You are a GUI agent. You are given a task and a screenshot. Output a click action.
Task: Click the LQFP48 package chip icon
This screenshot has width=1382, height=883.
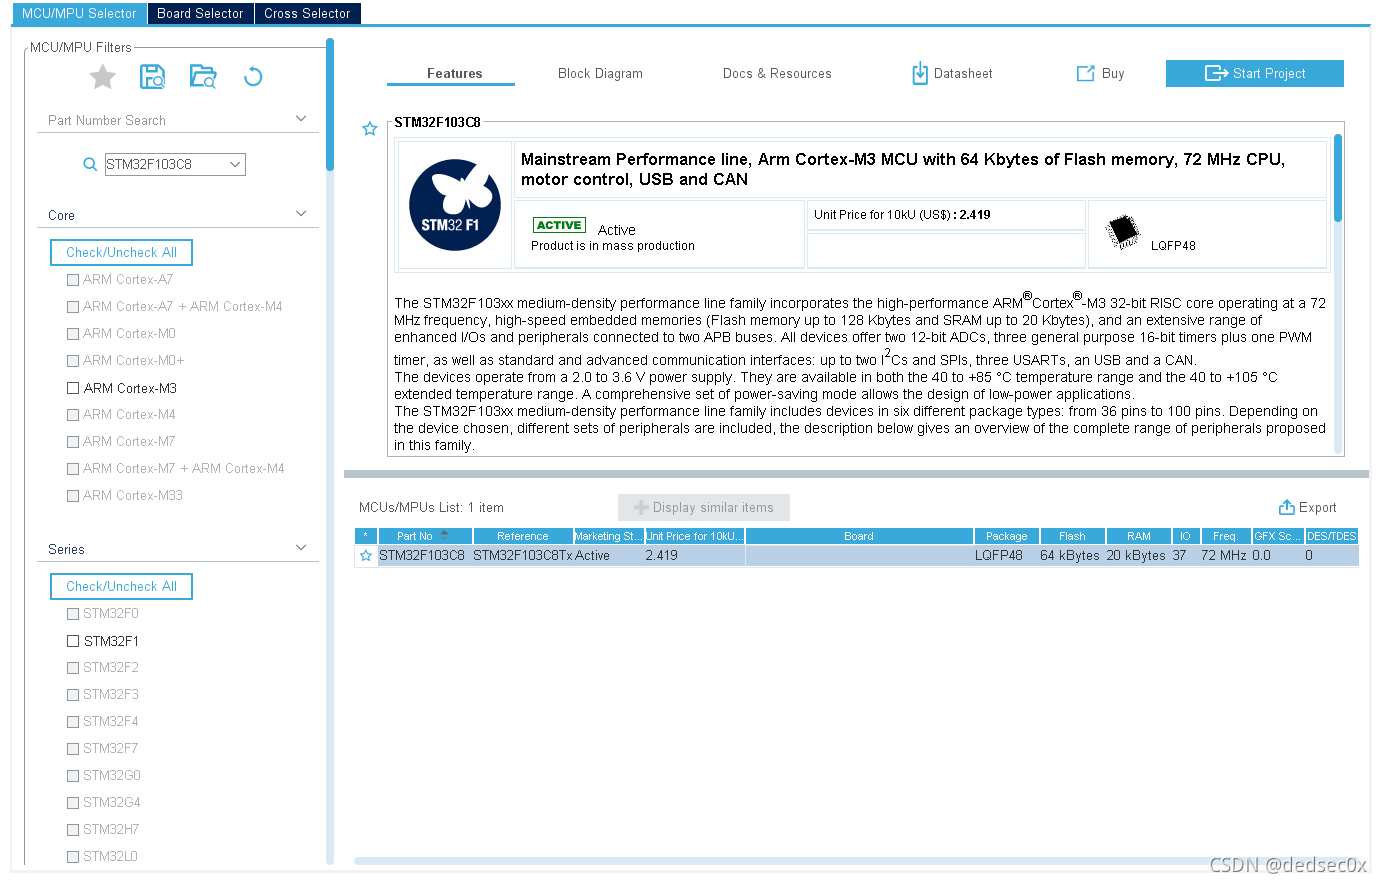tap(1123, 232)
